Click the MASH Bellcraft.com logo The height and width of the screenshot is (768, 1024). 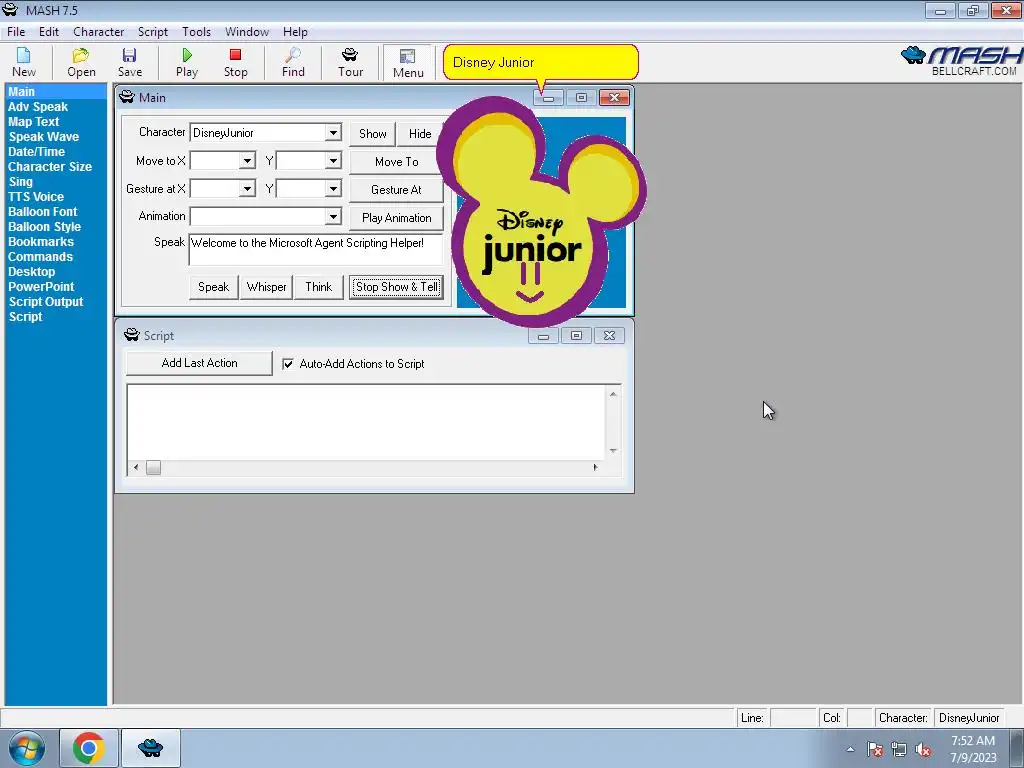tap(961, 61)
